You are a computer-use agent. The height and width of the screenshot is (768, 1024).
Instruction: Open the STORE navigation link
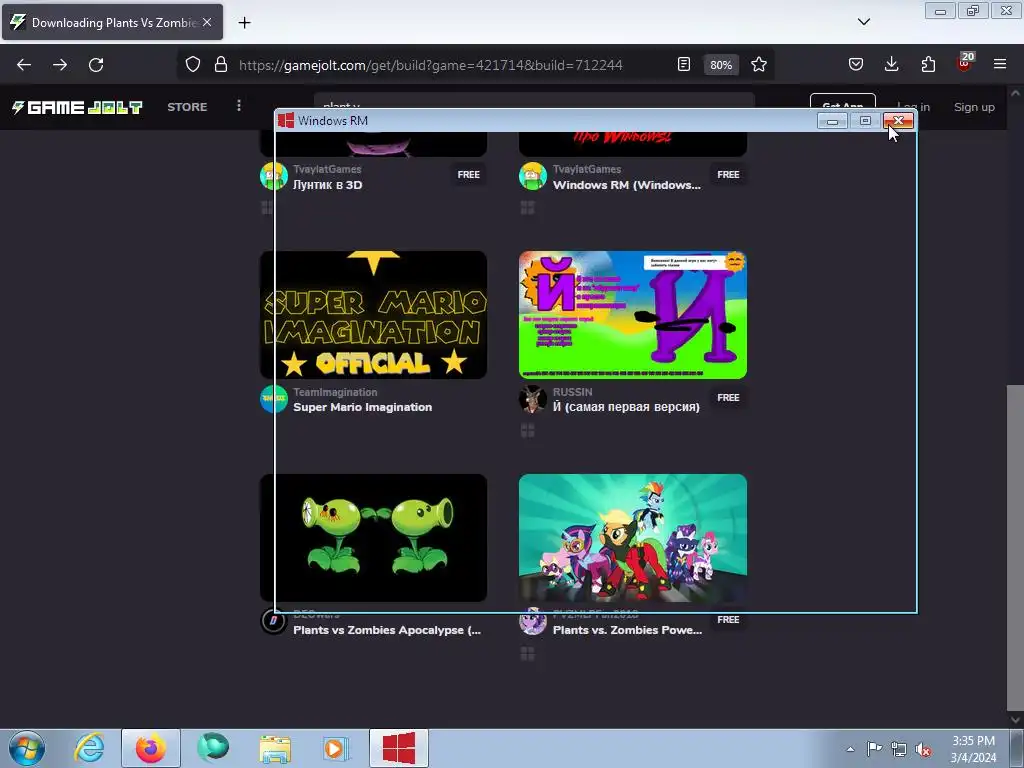(x=187, y=107)
